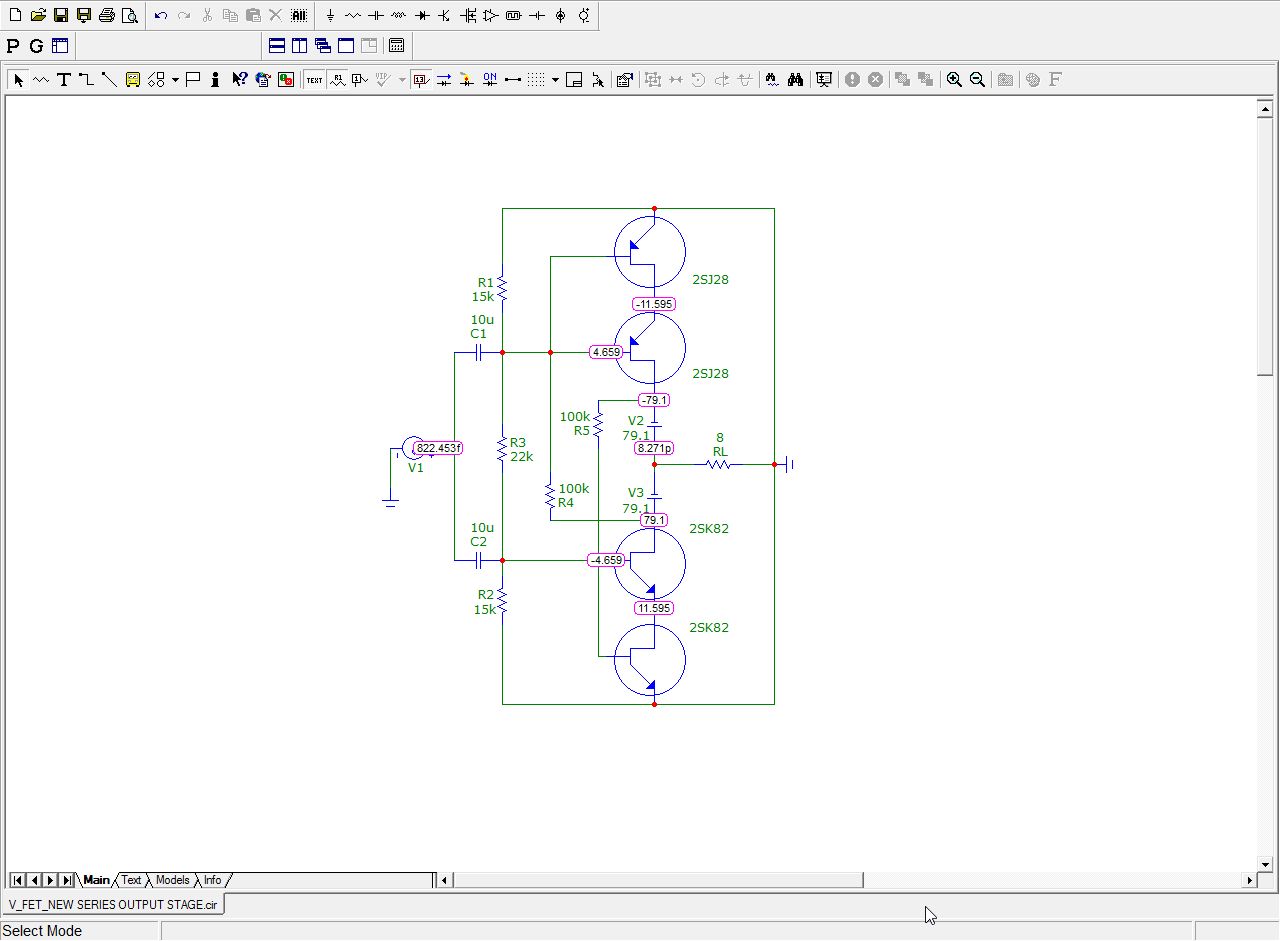Switch to Text mode tool
The width and height of the screenshot is (1280, 941).
point(64,80)
